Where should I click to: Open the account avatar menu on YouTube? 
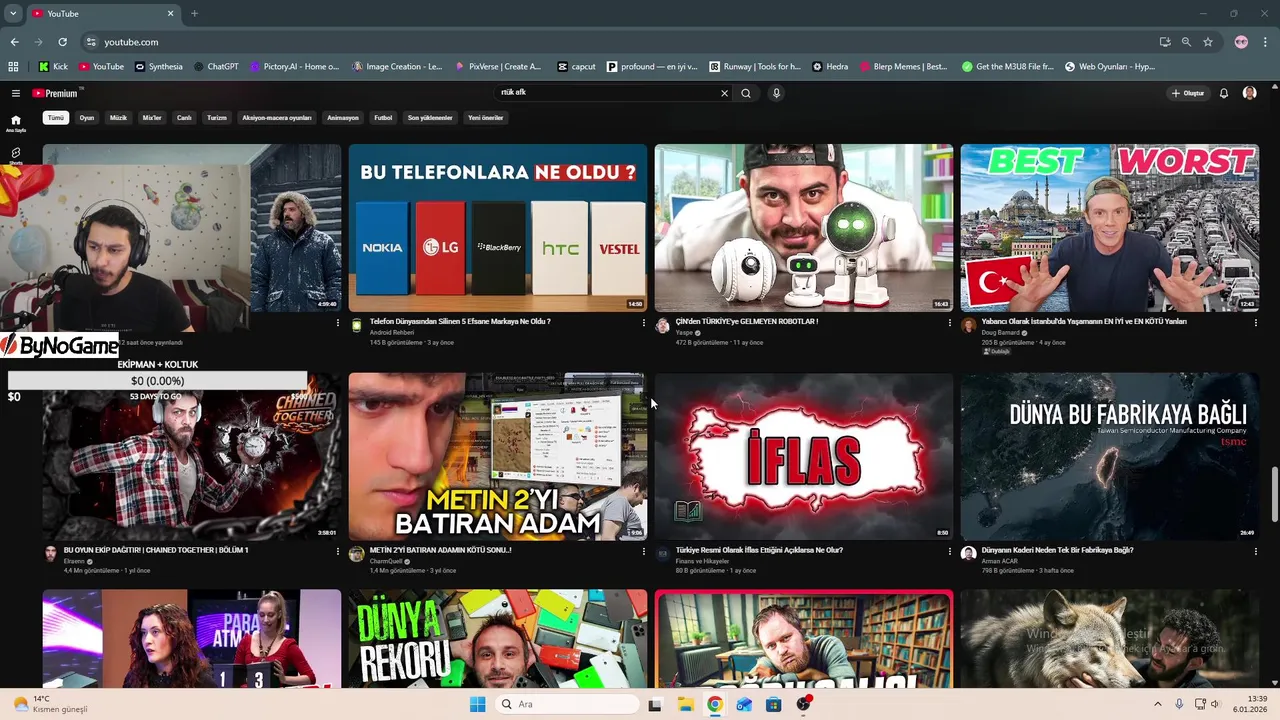pyautogui.click(x=1249, y=93)
